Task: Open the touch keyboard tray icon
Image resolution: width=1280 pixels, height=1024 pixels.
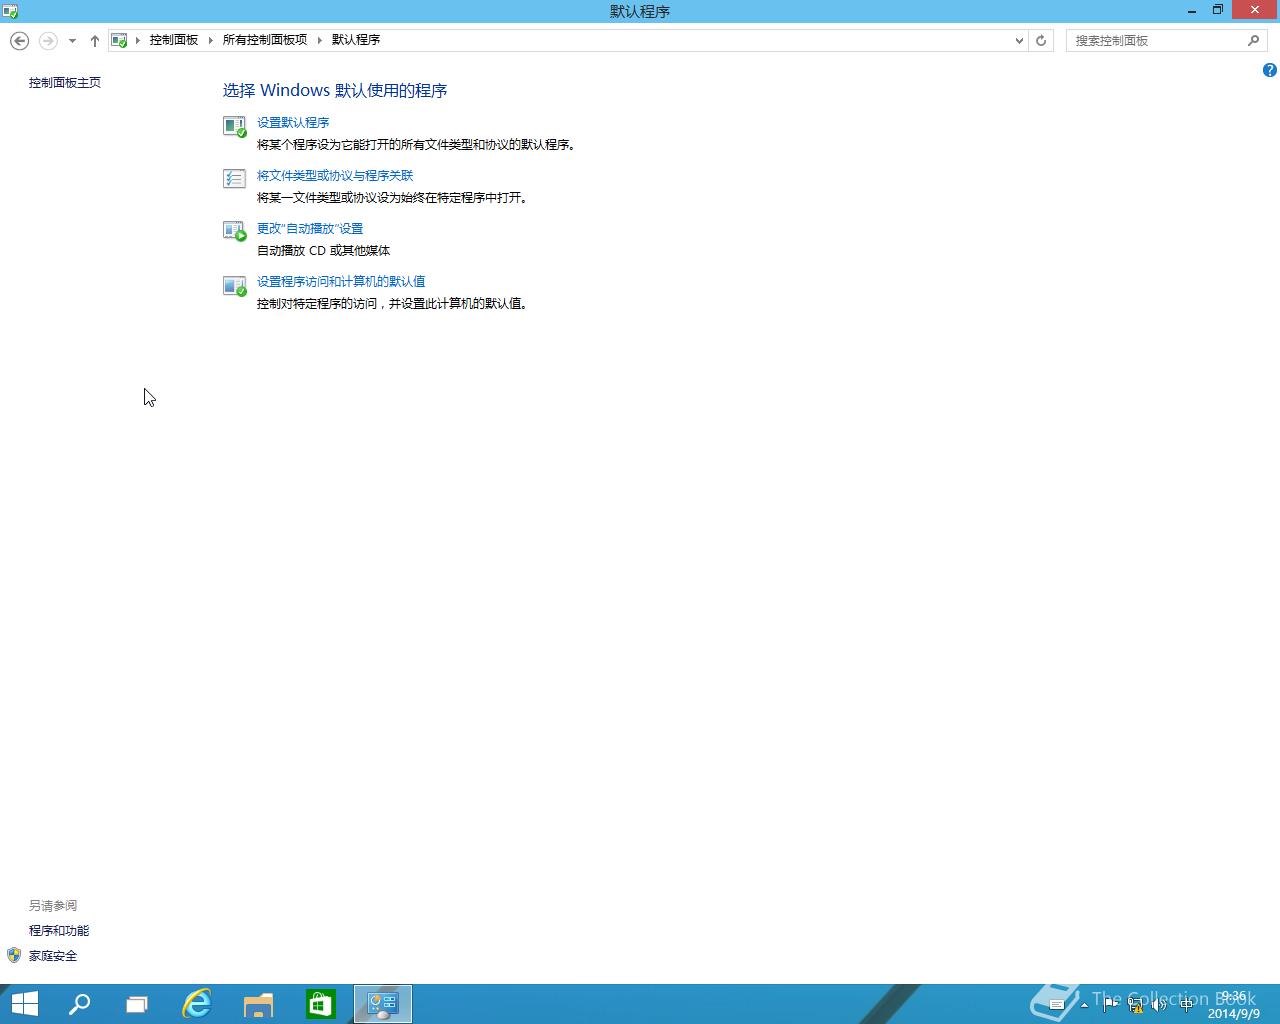Action: [1056, 1005]
